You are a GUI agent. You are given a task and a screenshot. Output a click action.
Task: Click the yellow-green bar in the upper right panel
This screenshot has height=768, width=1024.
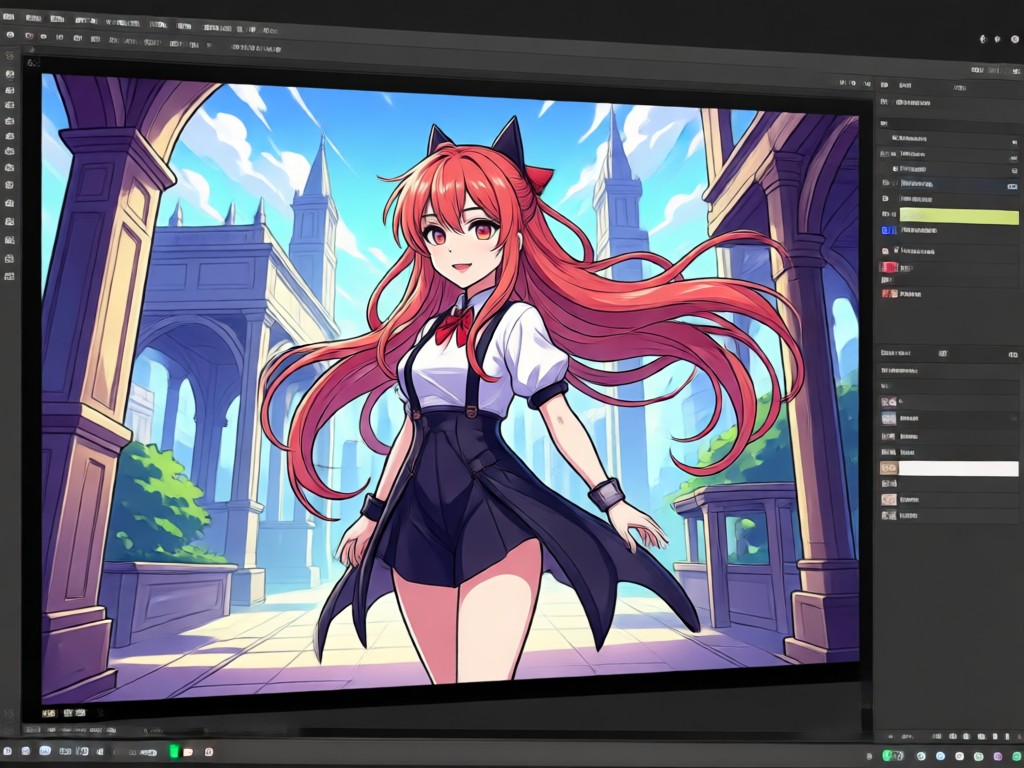[x=959, y=216]
